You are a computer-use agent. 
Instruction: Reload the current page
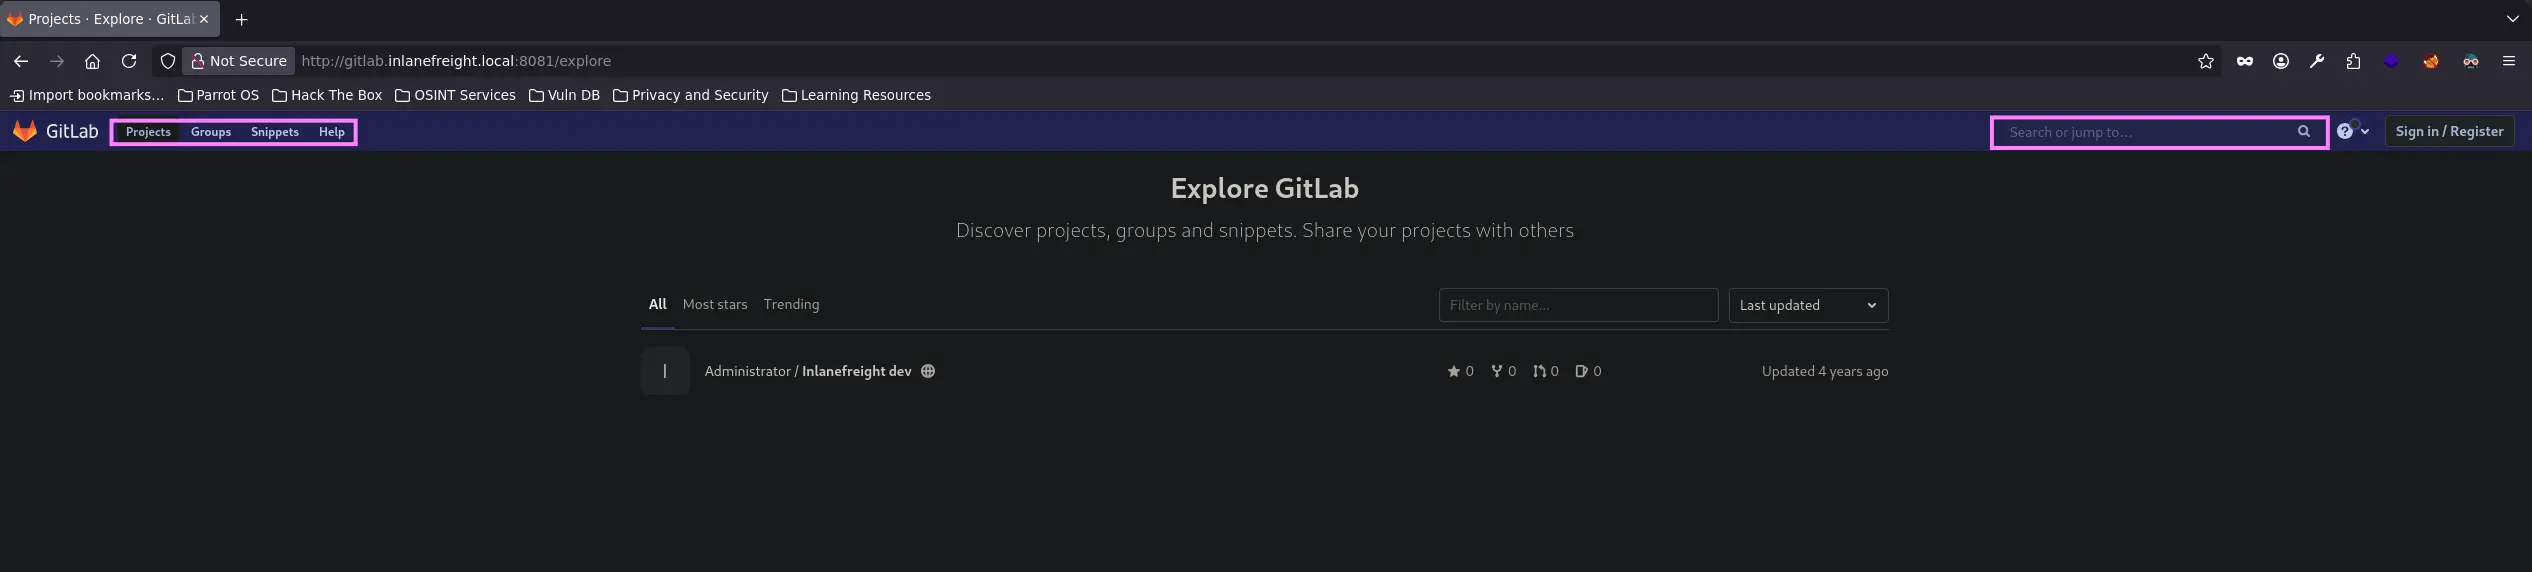pos(129,61)
